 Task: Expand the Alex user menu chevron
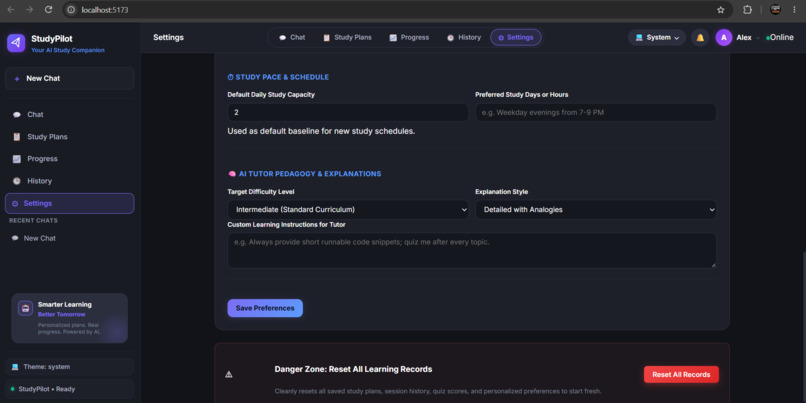pos(758,38)
